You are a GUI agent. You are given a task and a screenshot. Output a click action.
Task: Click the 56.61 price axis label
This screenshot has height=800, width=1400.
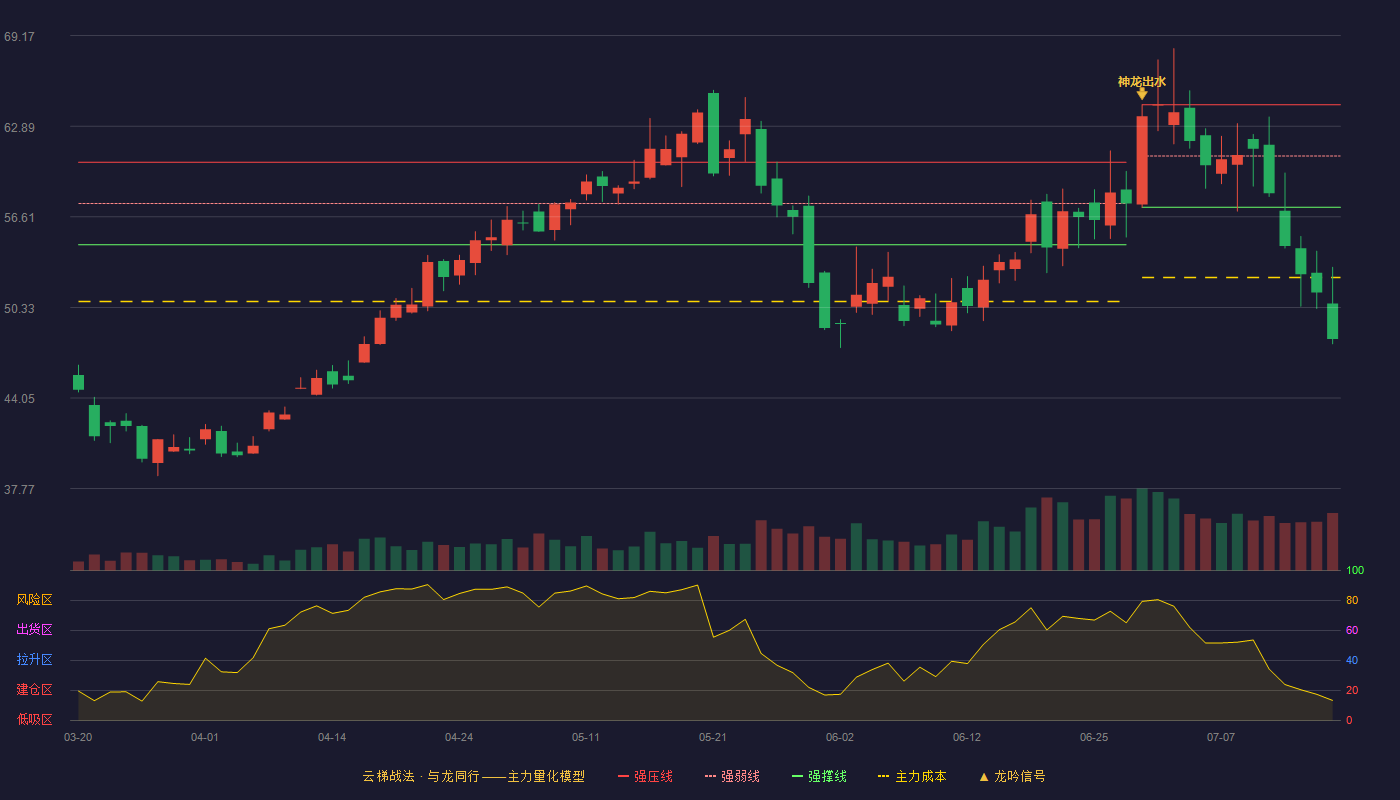(19, 218)
